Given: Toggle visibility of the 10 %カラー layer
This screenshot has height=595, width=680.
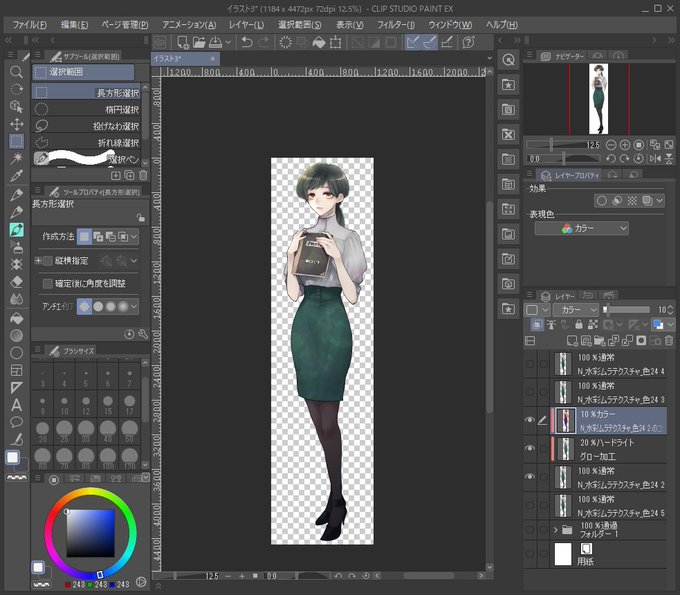Looking at the screenshot, I should pyautogui.click(x=530, y=420).
